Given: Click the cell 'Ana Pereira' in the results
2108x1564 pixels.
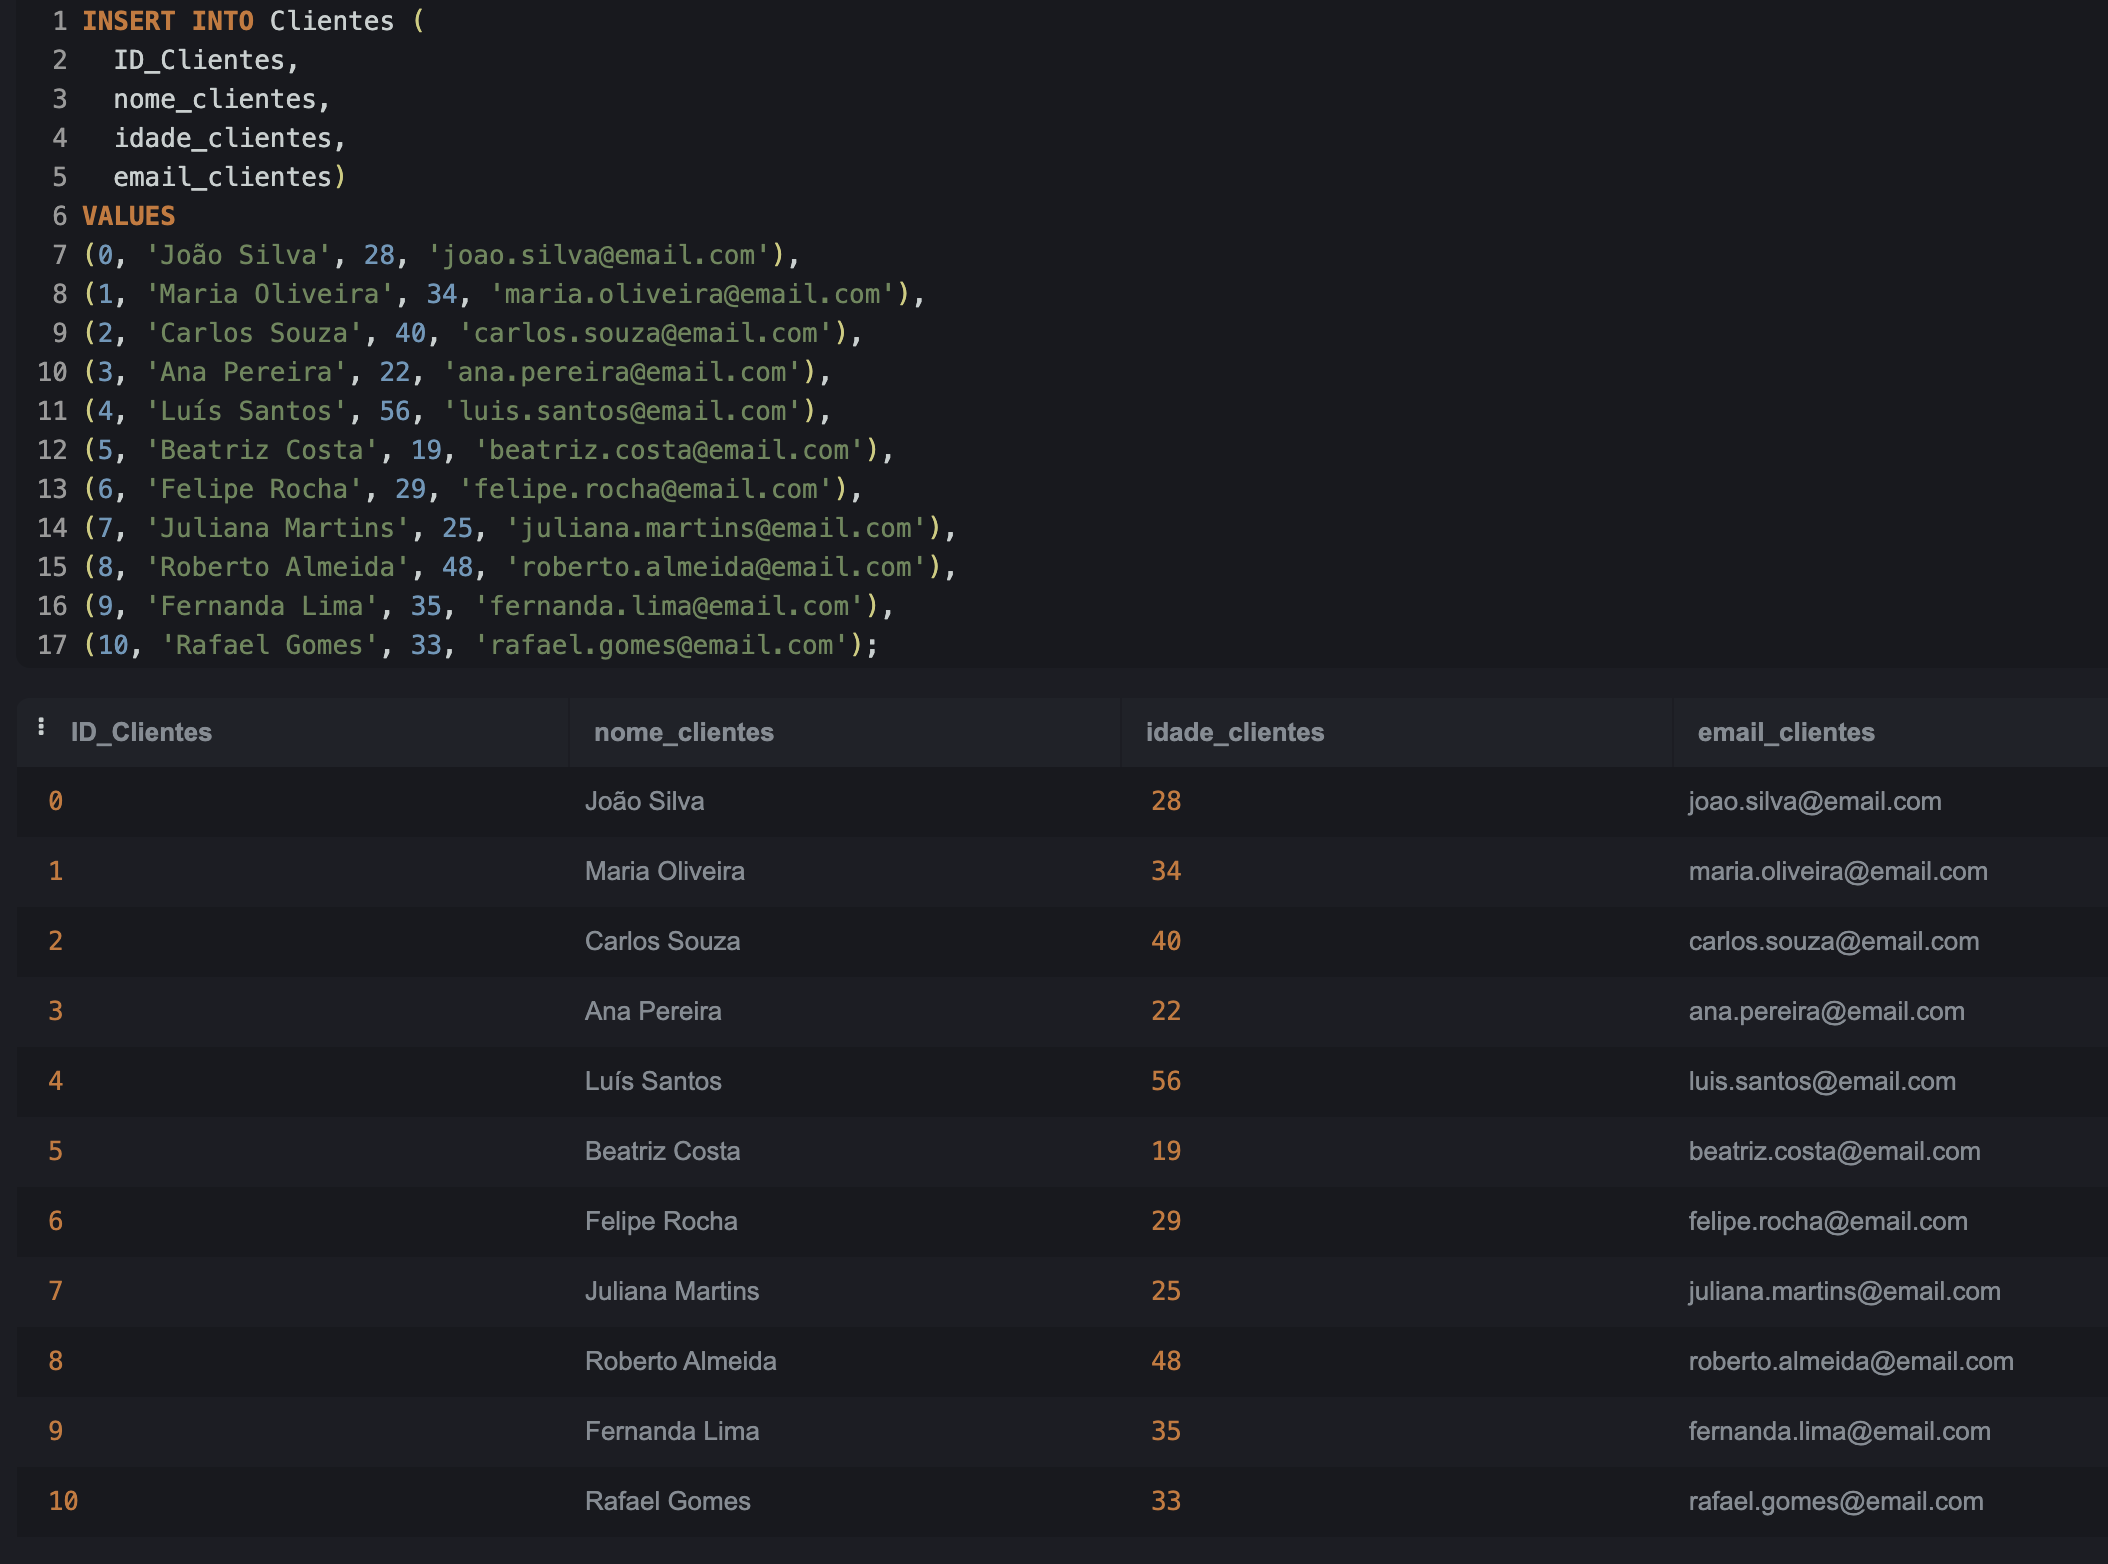Looking at the screenshot, I should (x=653, y=1011).
